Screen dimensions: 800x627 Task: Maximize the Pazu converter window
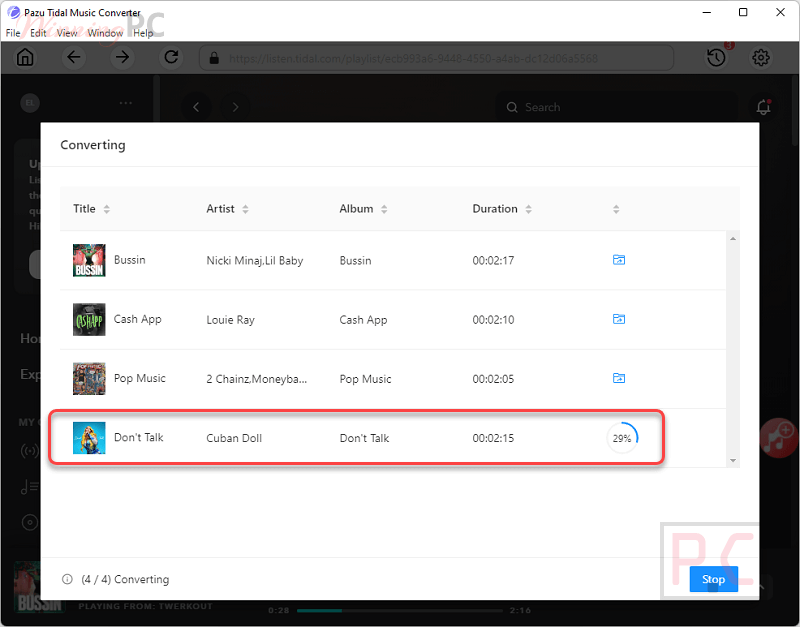(743, 12)
